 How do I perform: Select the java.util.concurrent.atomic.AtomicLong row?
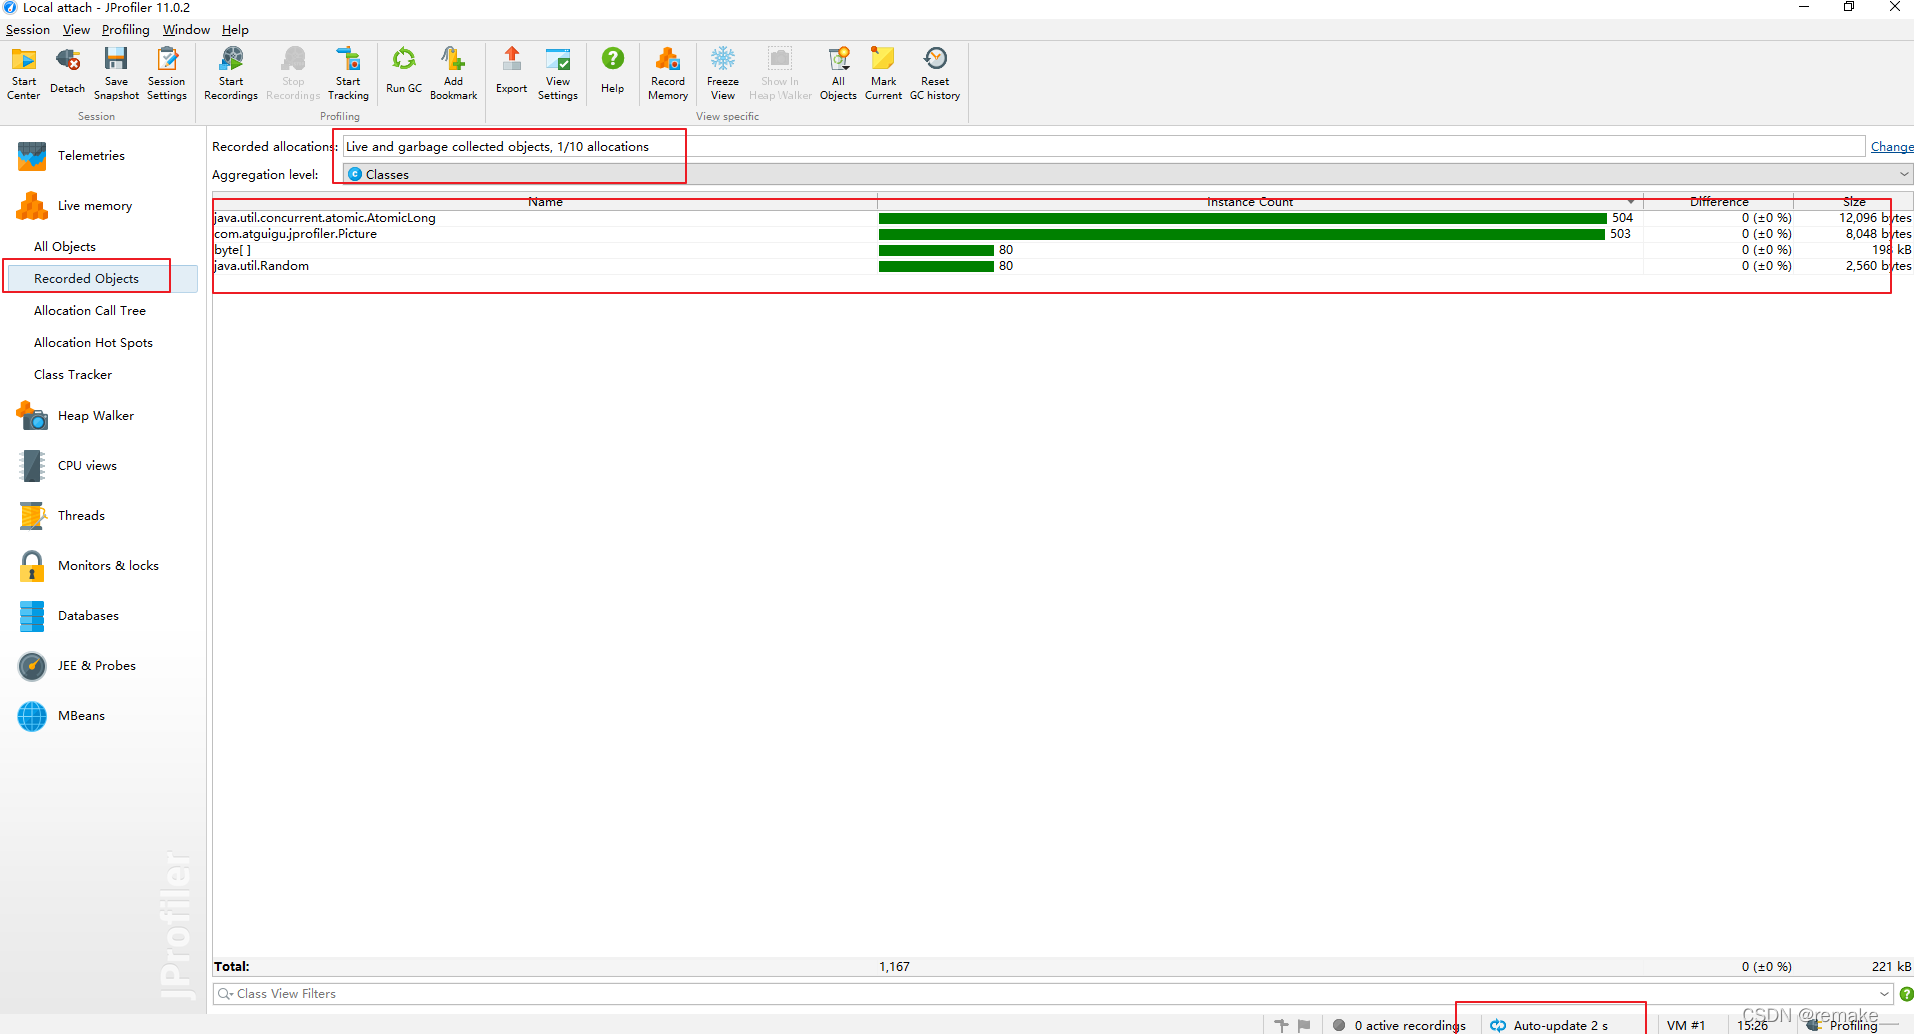pyautogui.click(x=1062, y=218)
